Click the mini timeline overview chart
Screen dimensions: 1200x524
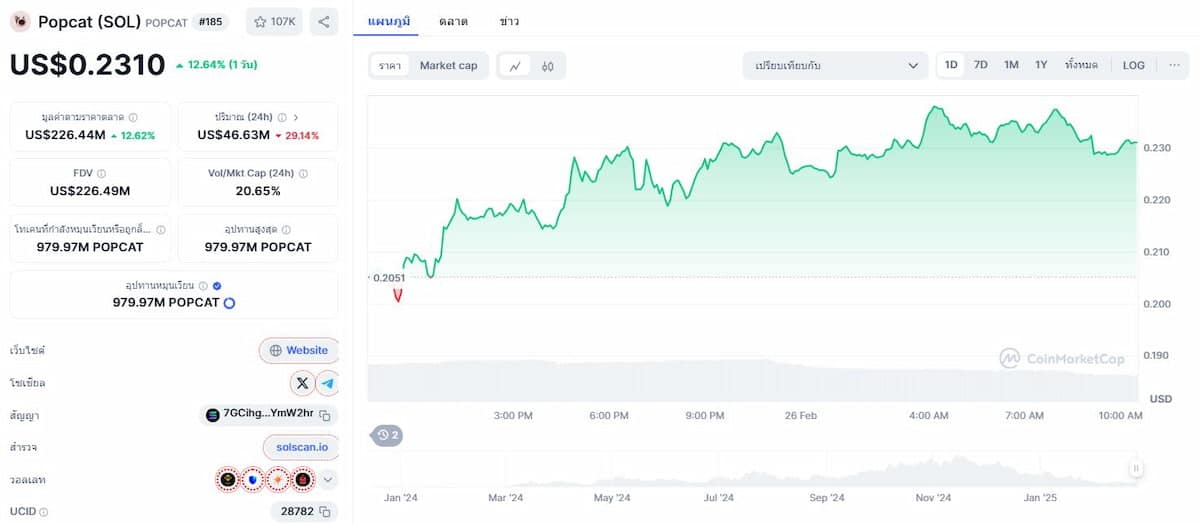(x=752, y=468)
